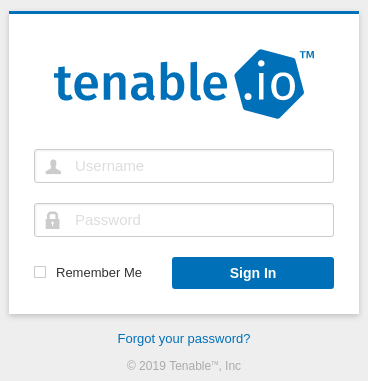
Task: Click the Sign In button
Action: point(253,273)
